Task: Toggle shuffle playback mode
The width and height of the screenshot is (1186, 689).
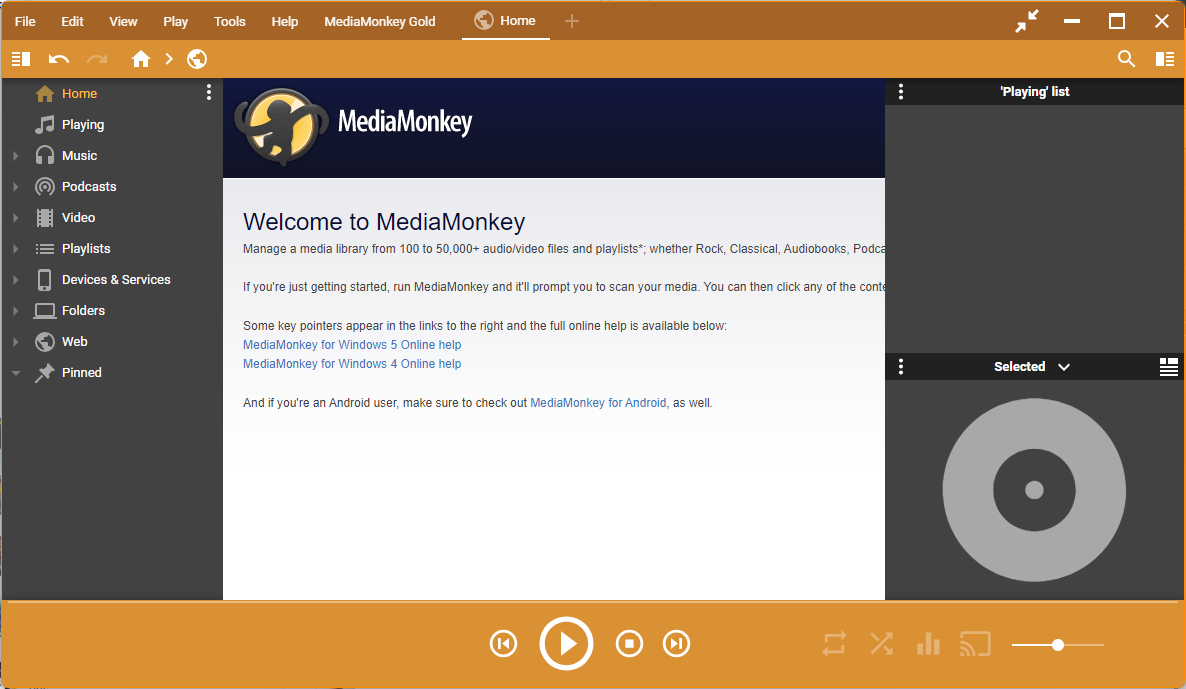Action: click(881, 643)
